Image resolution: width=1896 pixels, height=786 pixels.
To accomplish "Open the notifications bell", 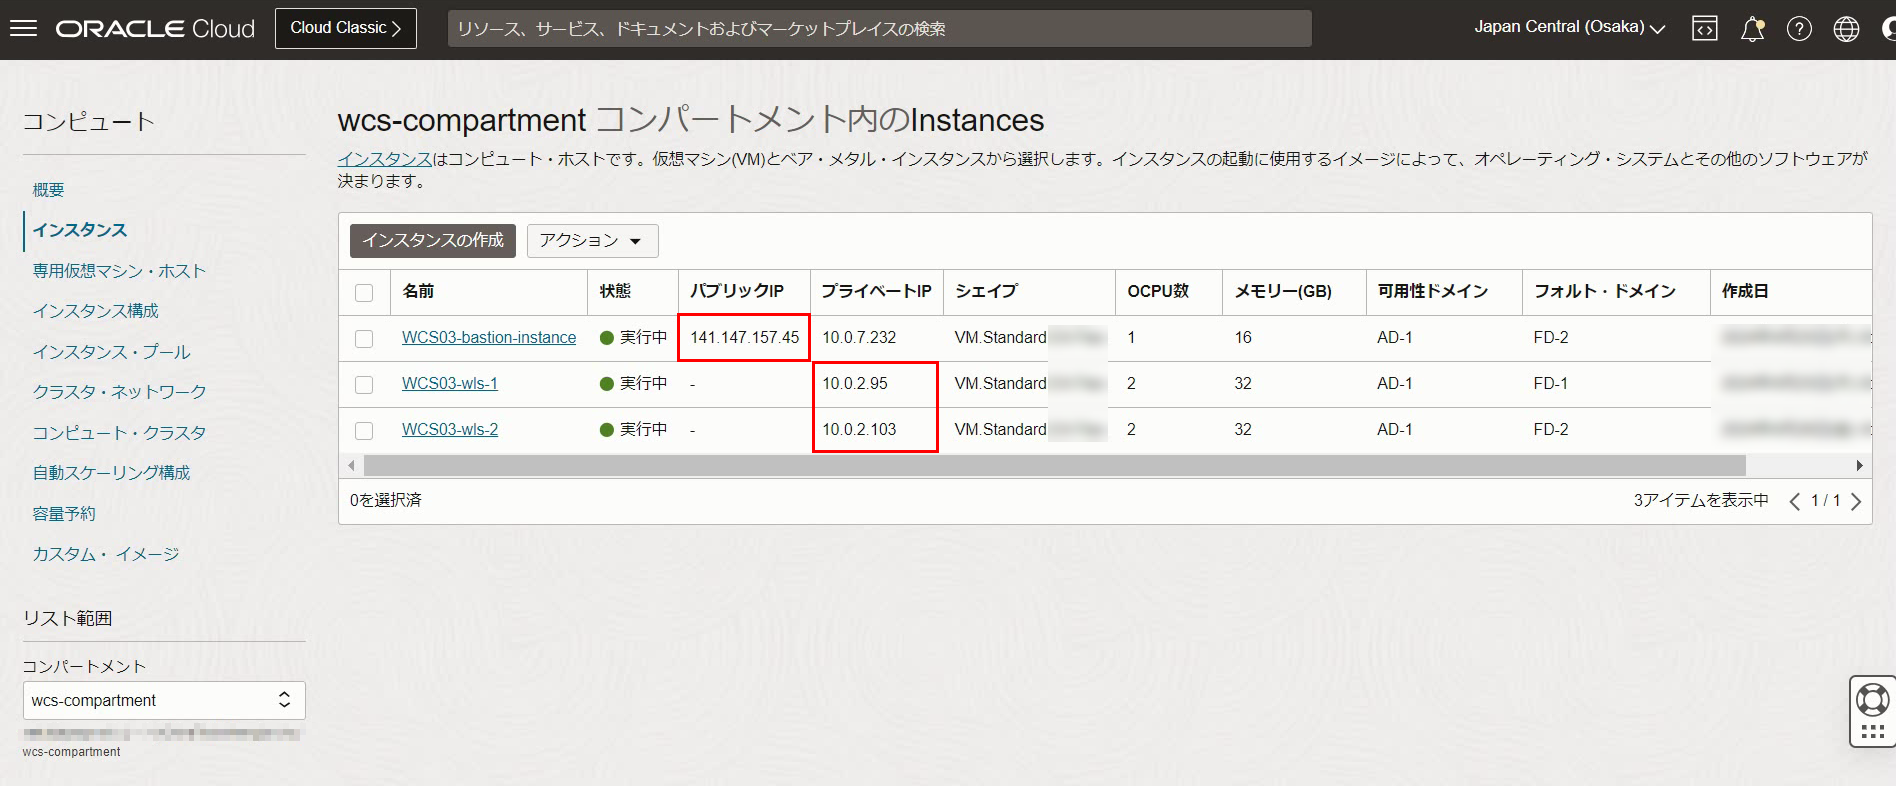I will [1752, 29].
